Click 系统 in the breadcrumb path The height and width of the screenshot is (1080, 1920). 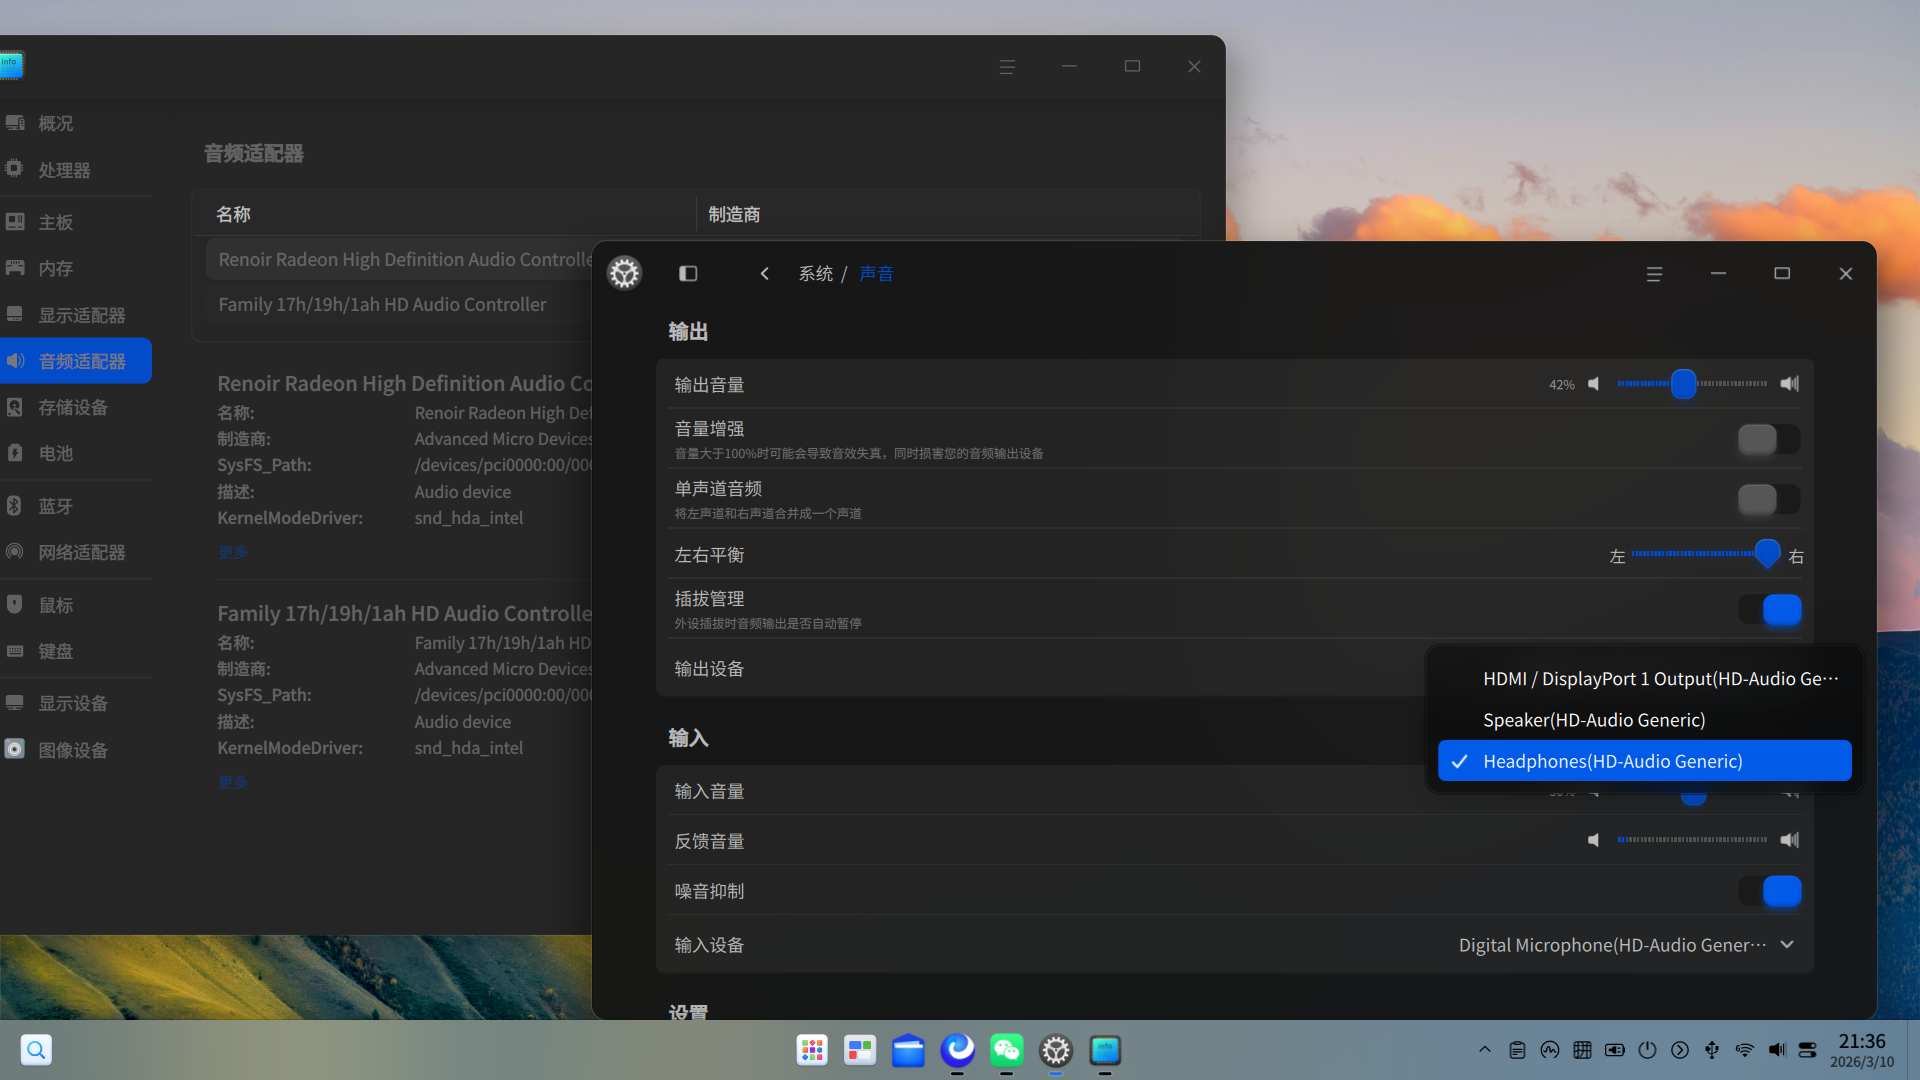815,273
